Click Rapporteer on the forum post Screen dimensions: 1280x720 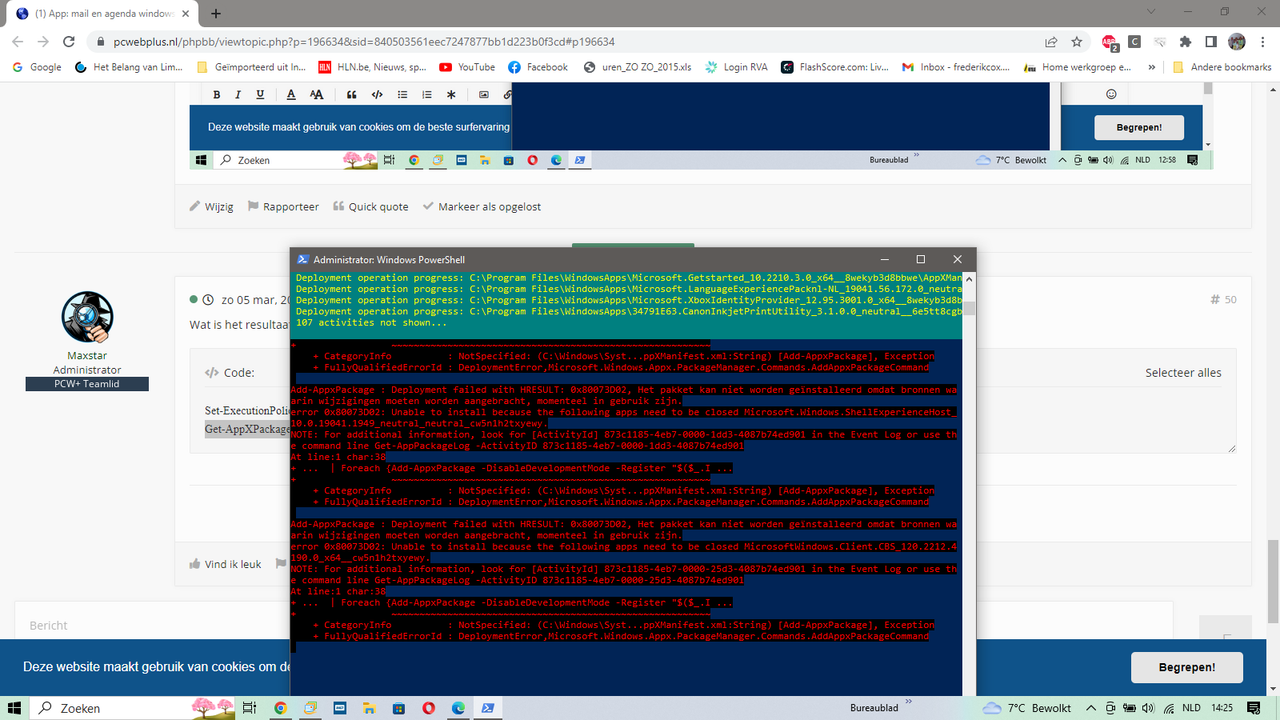tap(282, 207)
